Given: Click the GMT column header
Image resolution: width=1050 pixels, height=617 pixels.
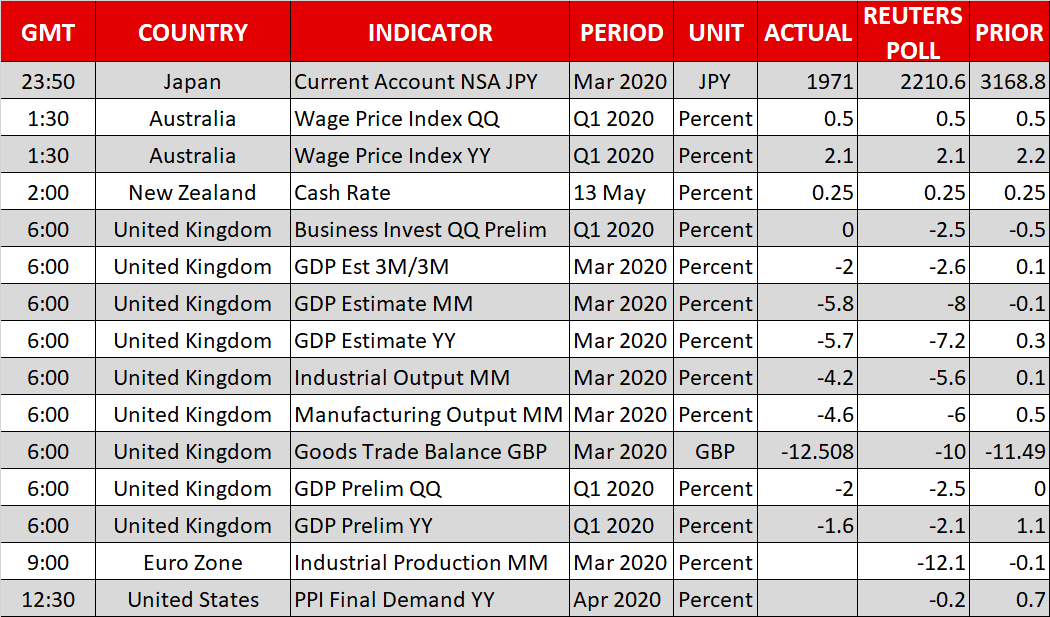Looking at the screenshot, I should tap(48, 33).
